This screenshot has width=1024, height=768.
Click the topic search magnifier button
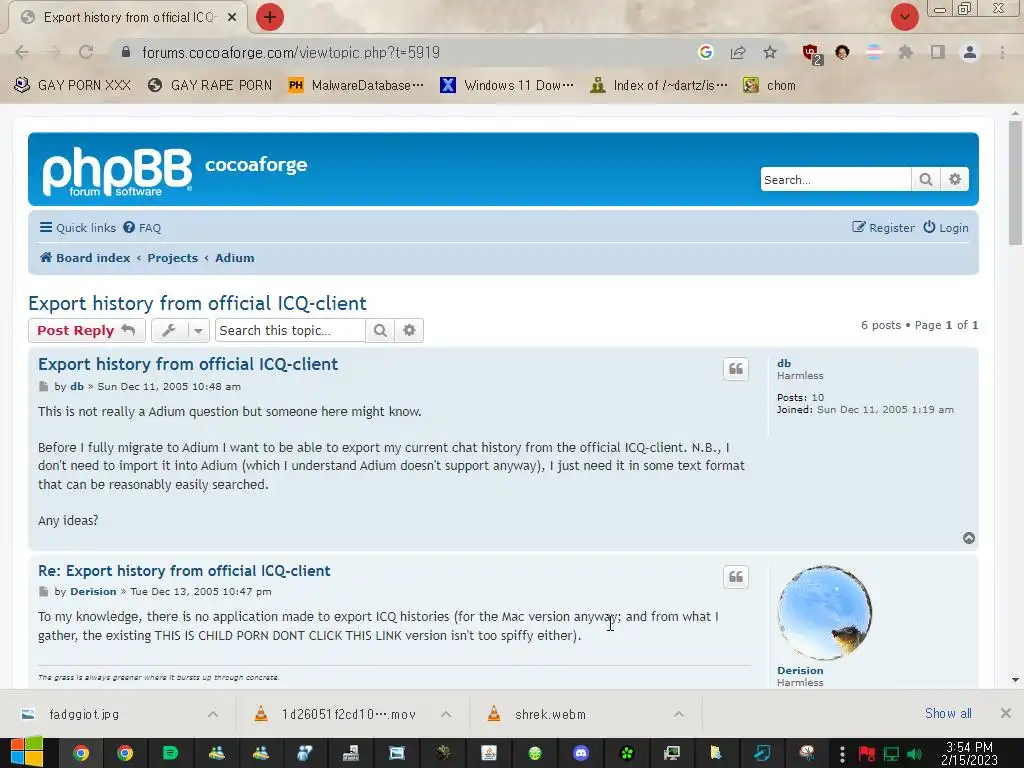coord(380,330)
